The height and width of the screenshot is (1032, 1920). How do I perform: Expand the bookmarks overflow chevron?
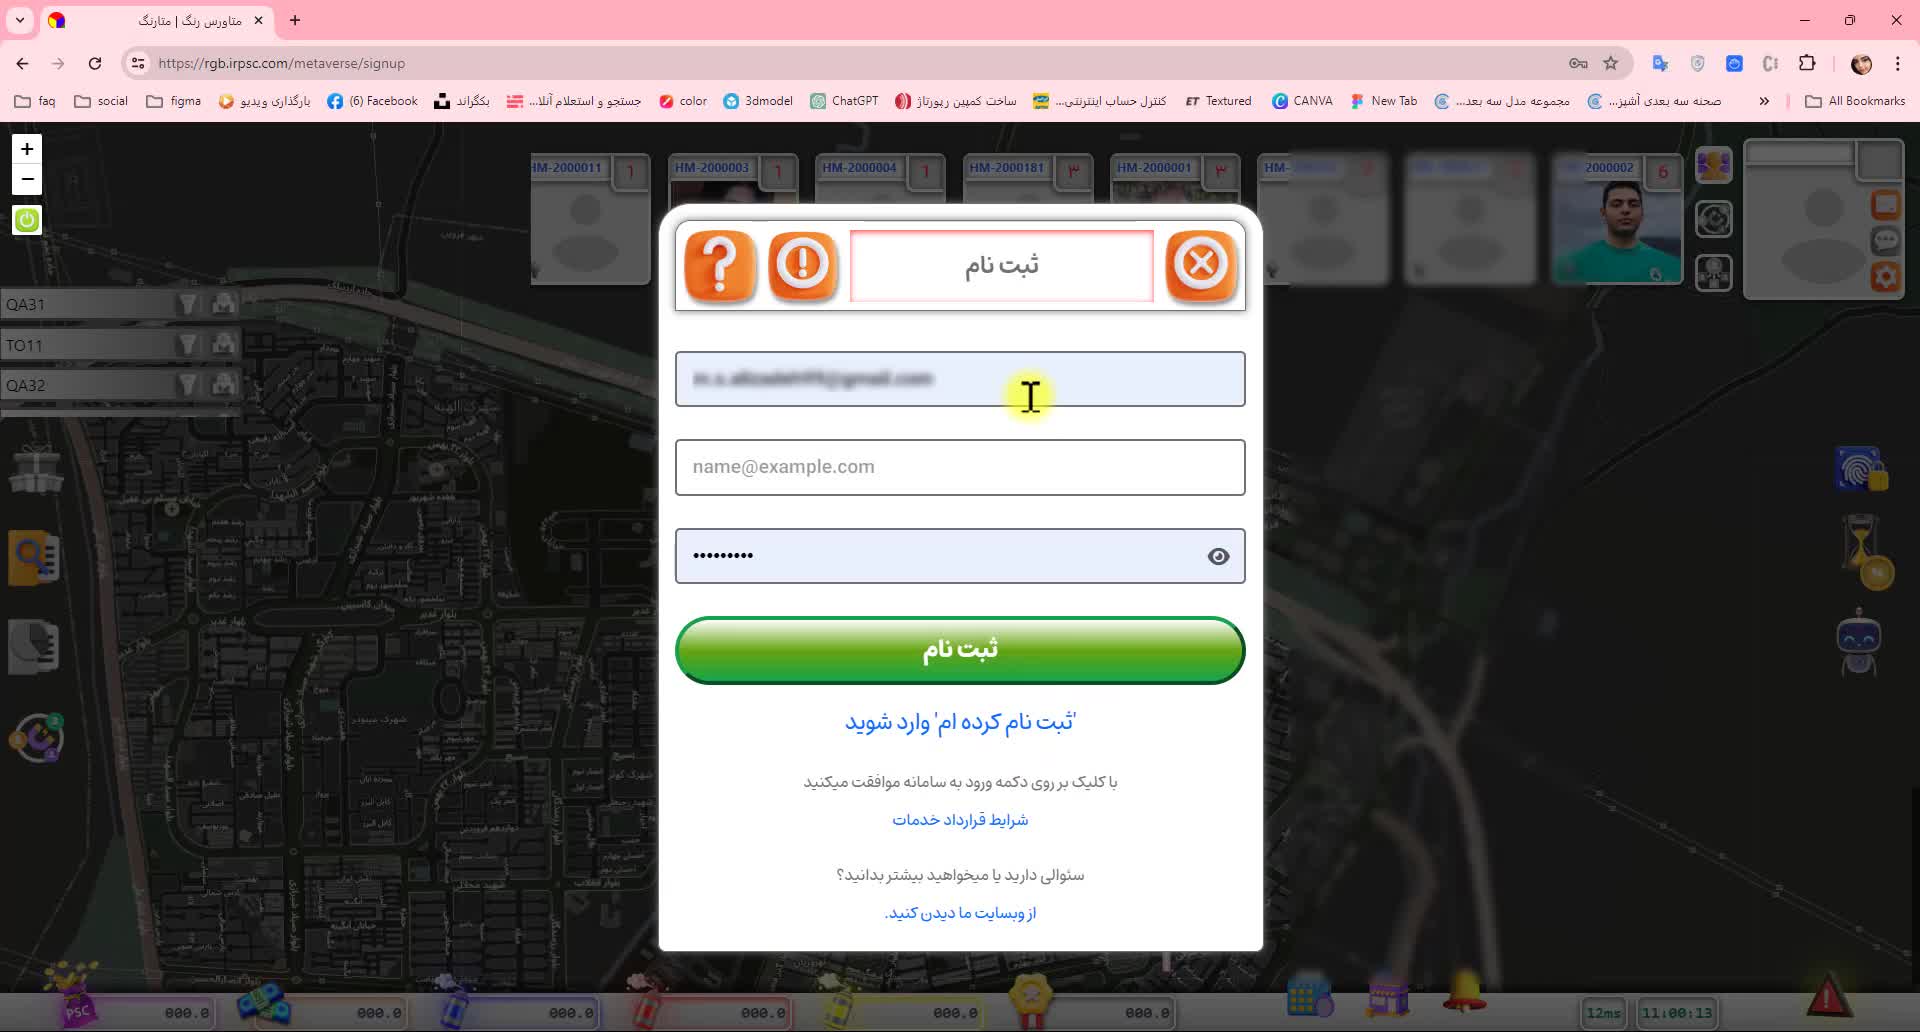1764,100
